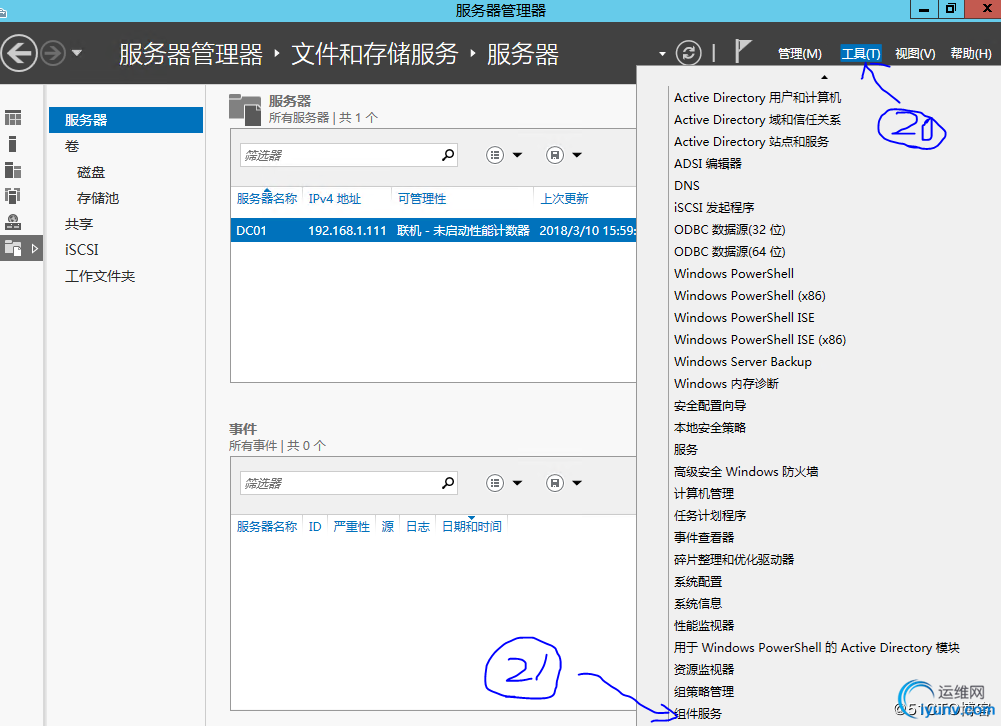
Task: Click list options icon in servers panel
Action: pyautogui.click(x=495, y=155)
